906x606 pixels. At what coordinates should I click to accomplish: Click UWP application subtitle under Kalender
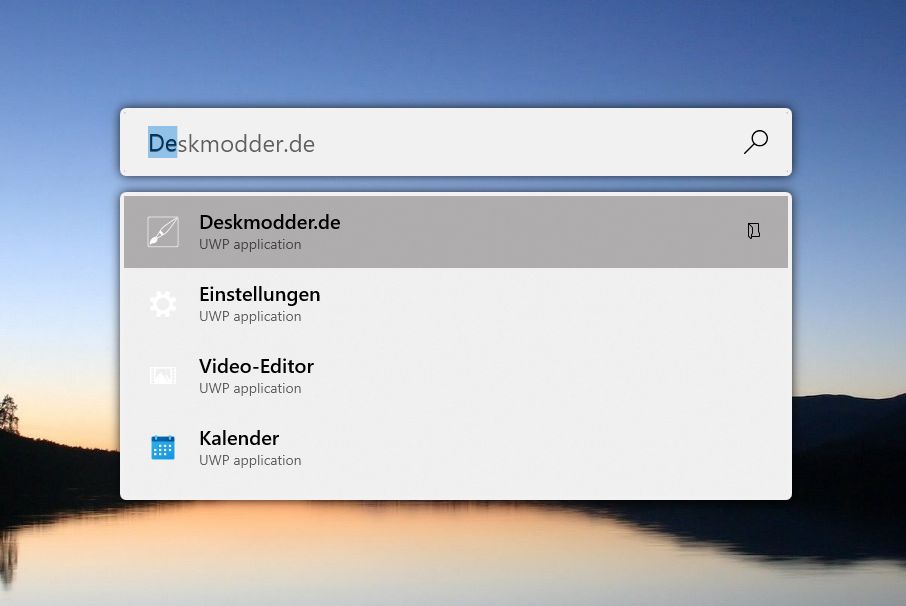(250, 460)
